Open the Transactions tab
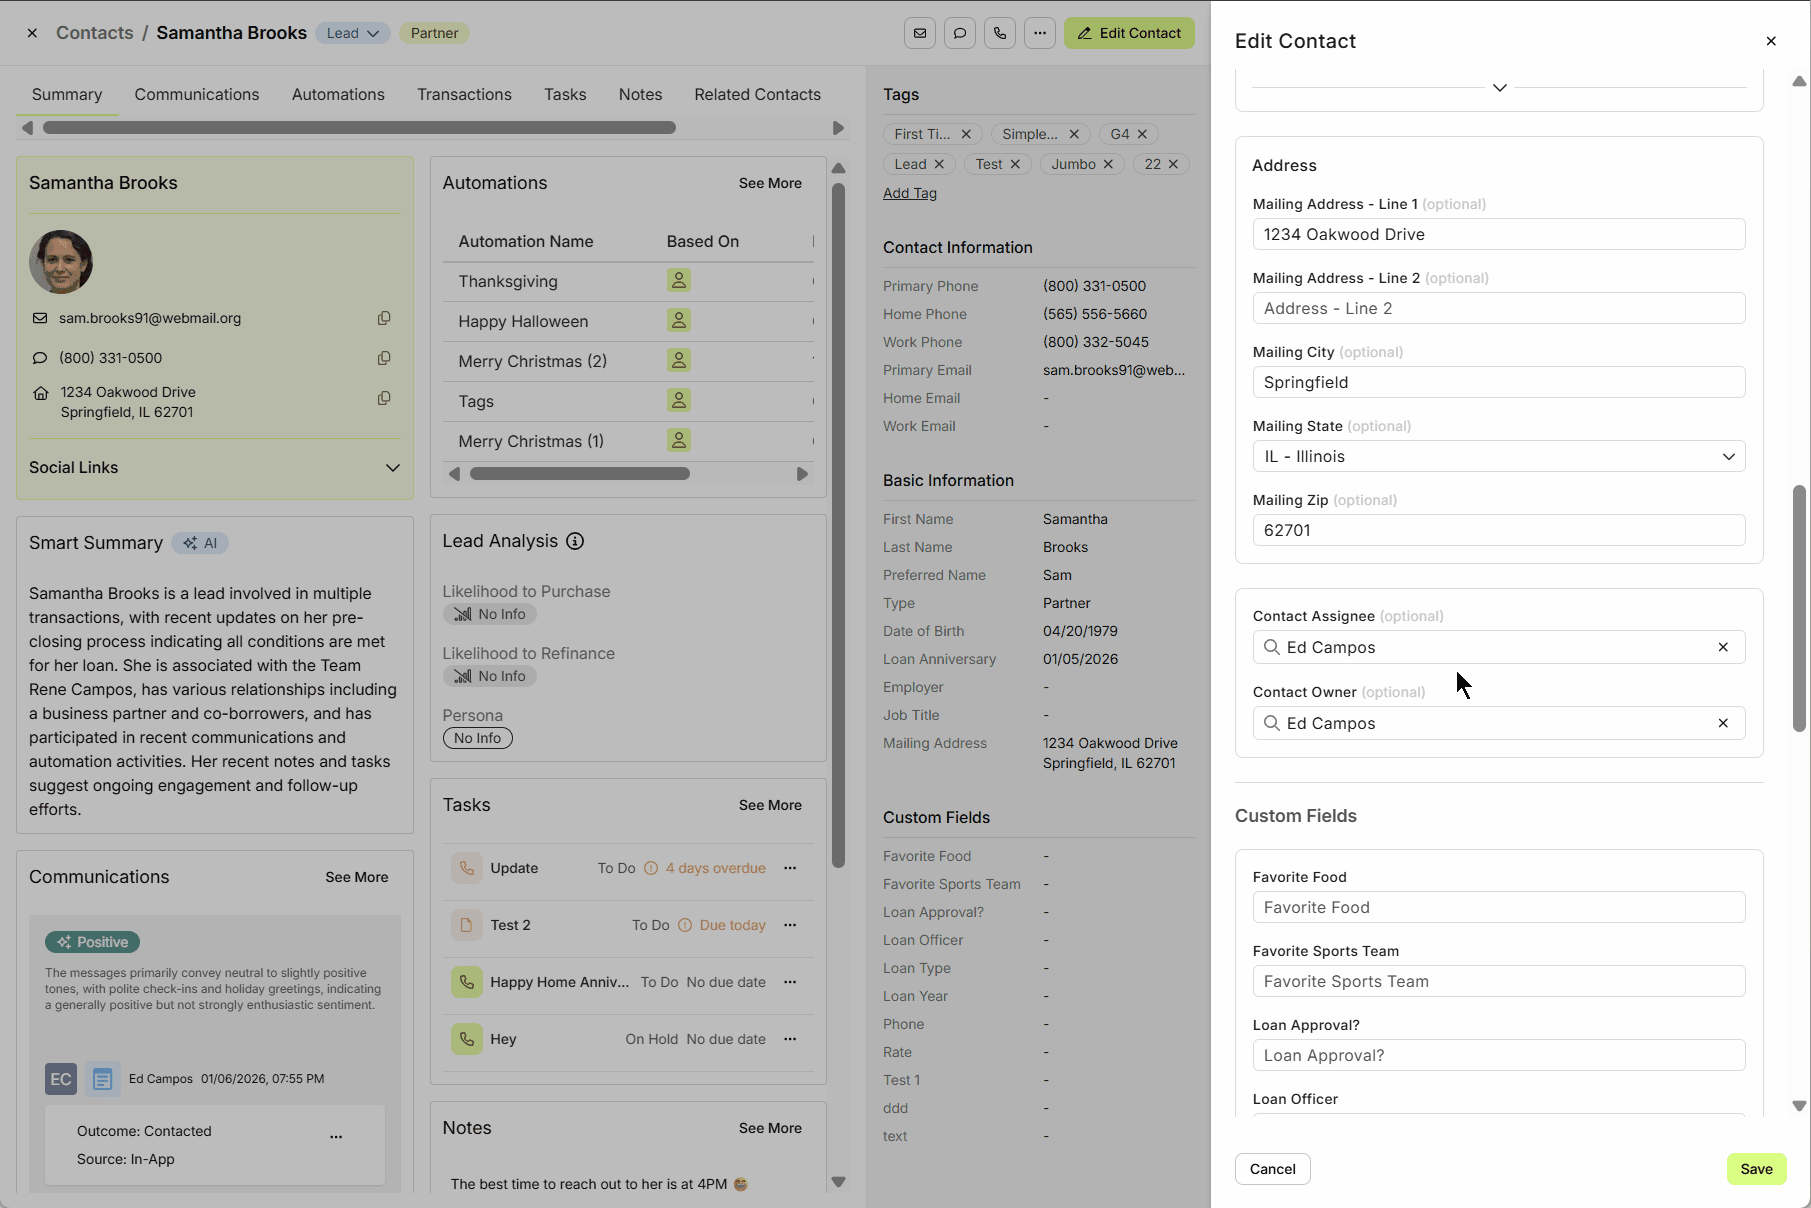The image size is (1811, 1208). point(464,94)
